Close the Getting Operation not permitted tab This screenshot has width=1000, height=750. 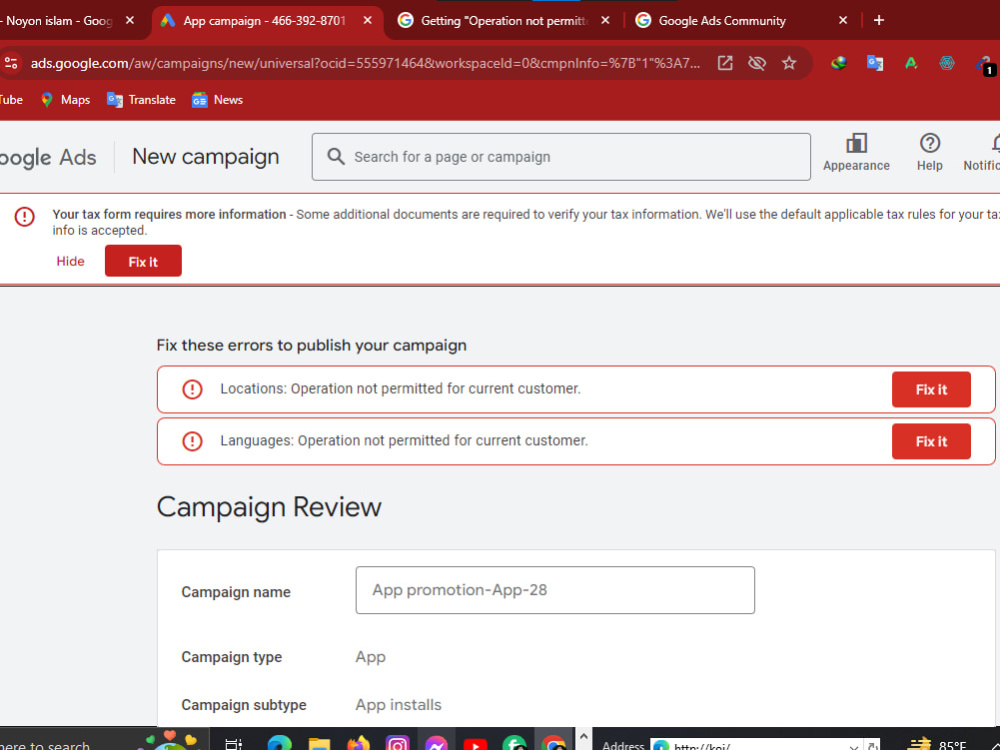coord(605,20)
